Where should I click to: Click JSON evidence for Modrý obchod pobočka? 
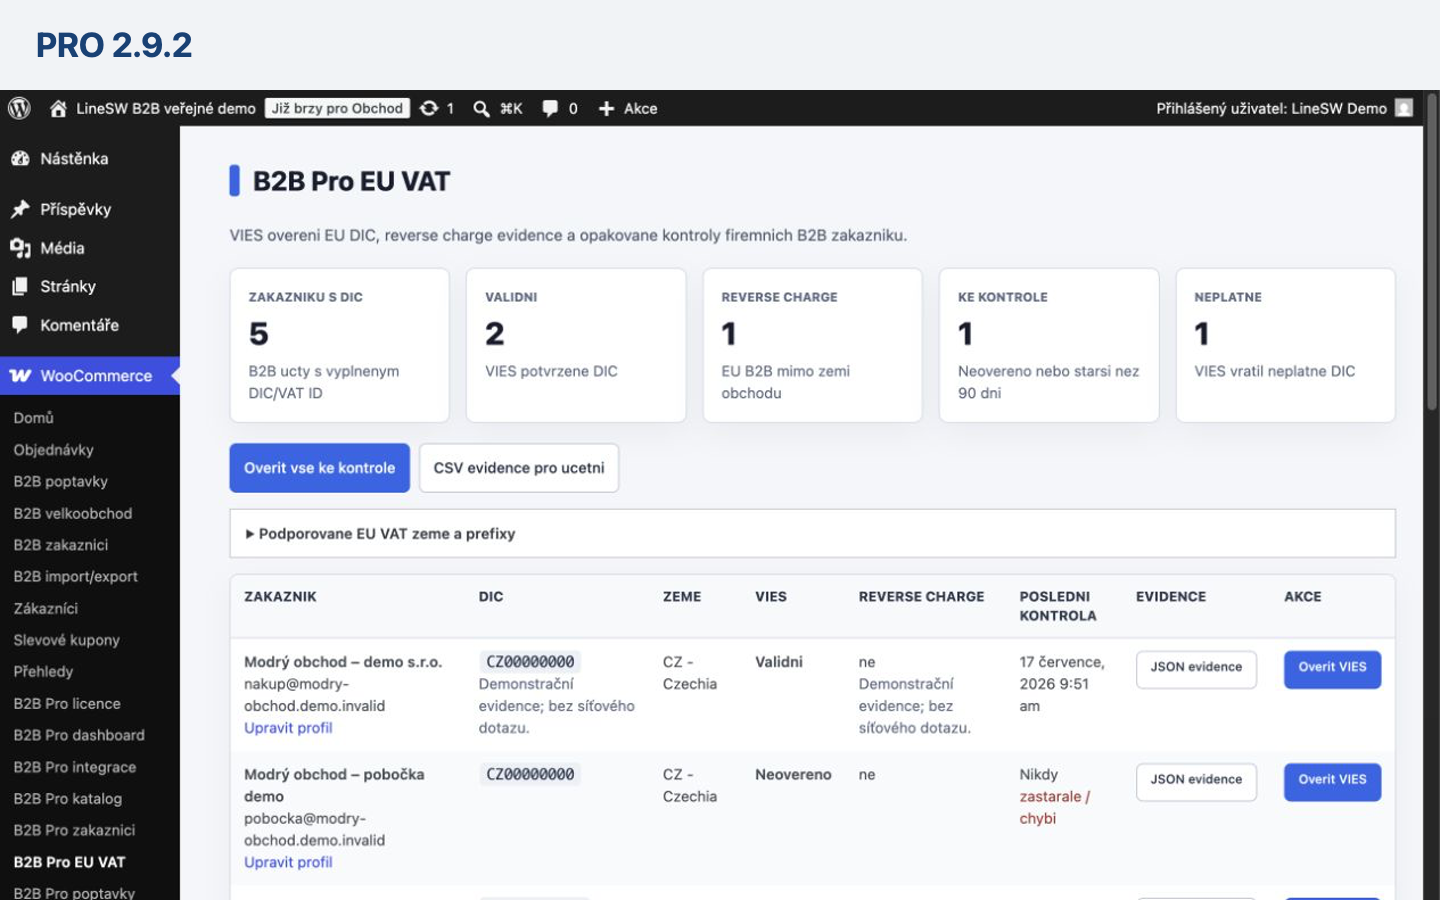[x=1196, y=781]
